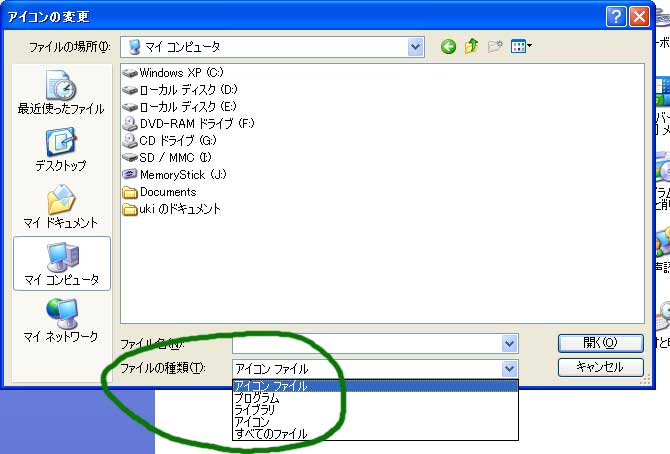The height and width of the screenshot is (454, 670).
Task: Expand the ファイルの場所 dropdown
Action: coord(415,46)
